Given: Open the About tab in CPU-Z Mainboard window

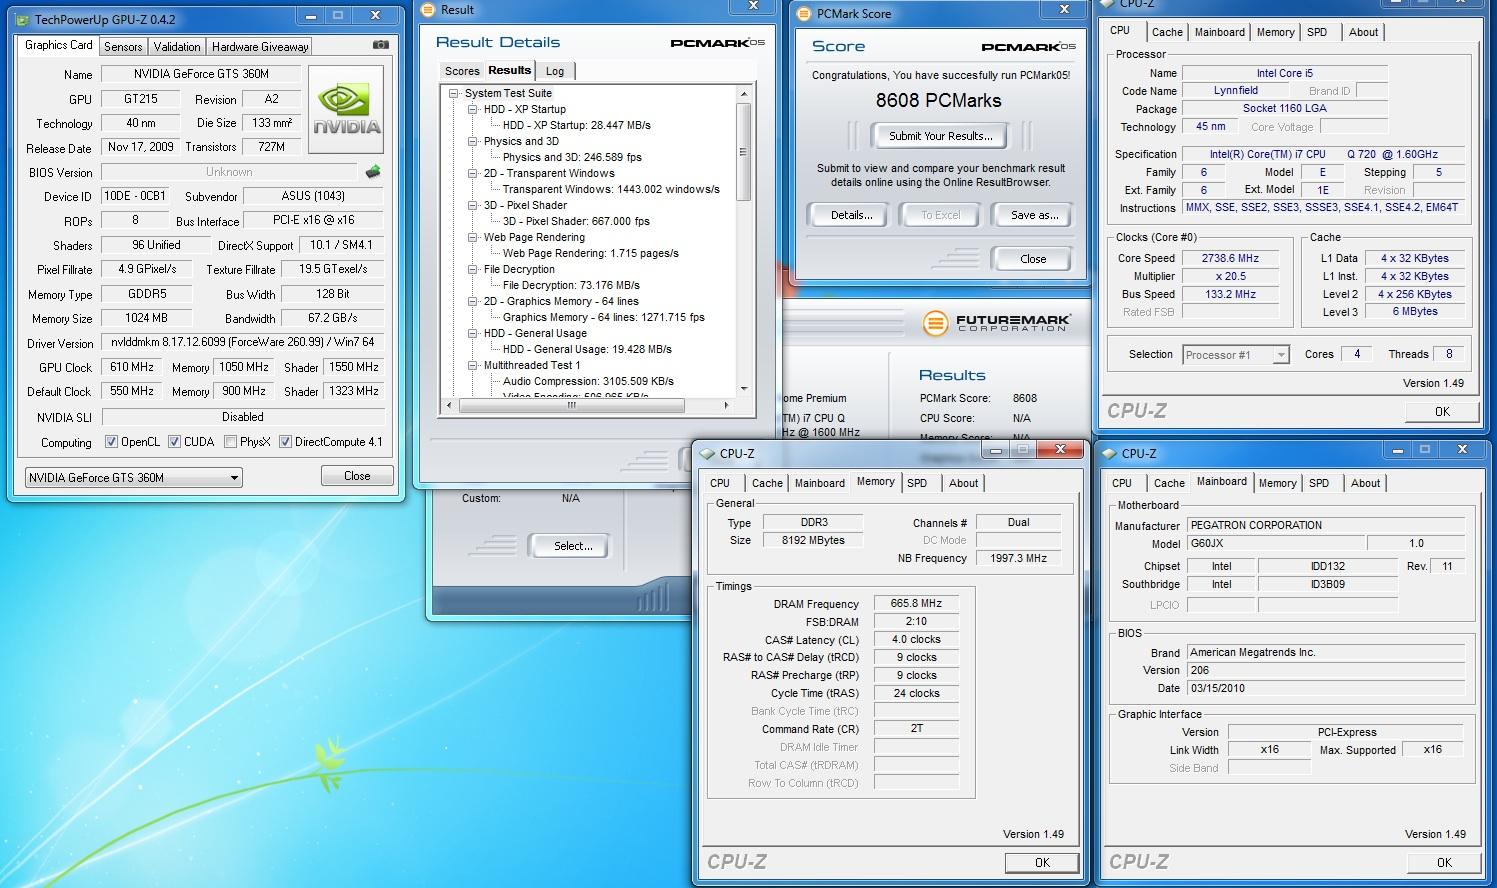Looking at the screenshot, I should 1365,483.
